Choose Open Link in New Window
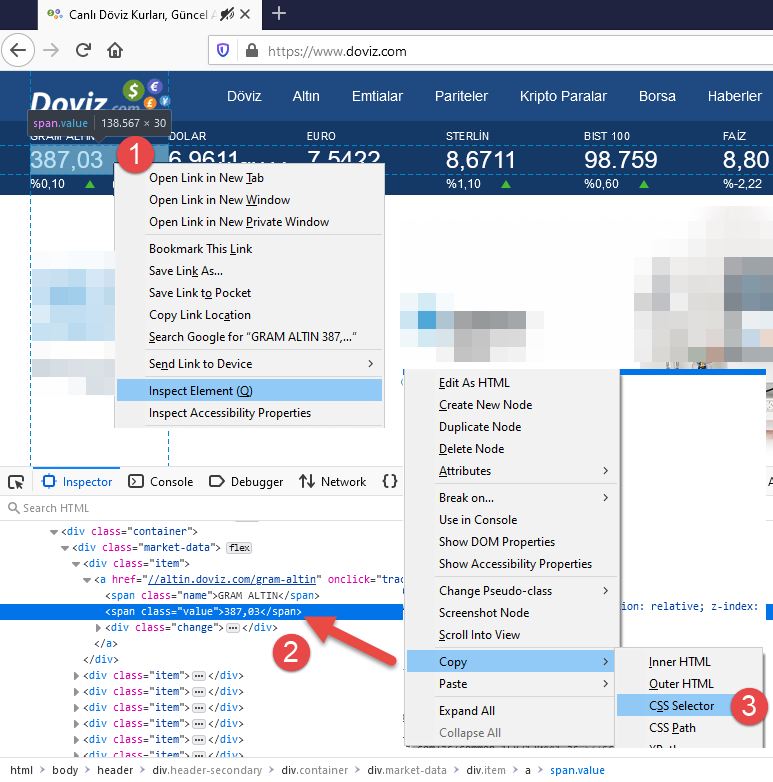This screenshot has width=773, height=782. click(249, 200)
